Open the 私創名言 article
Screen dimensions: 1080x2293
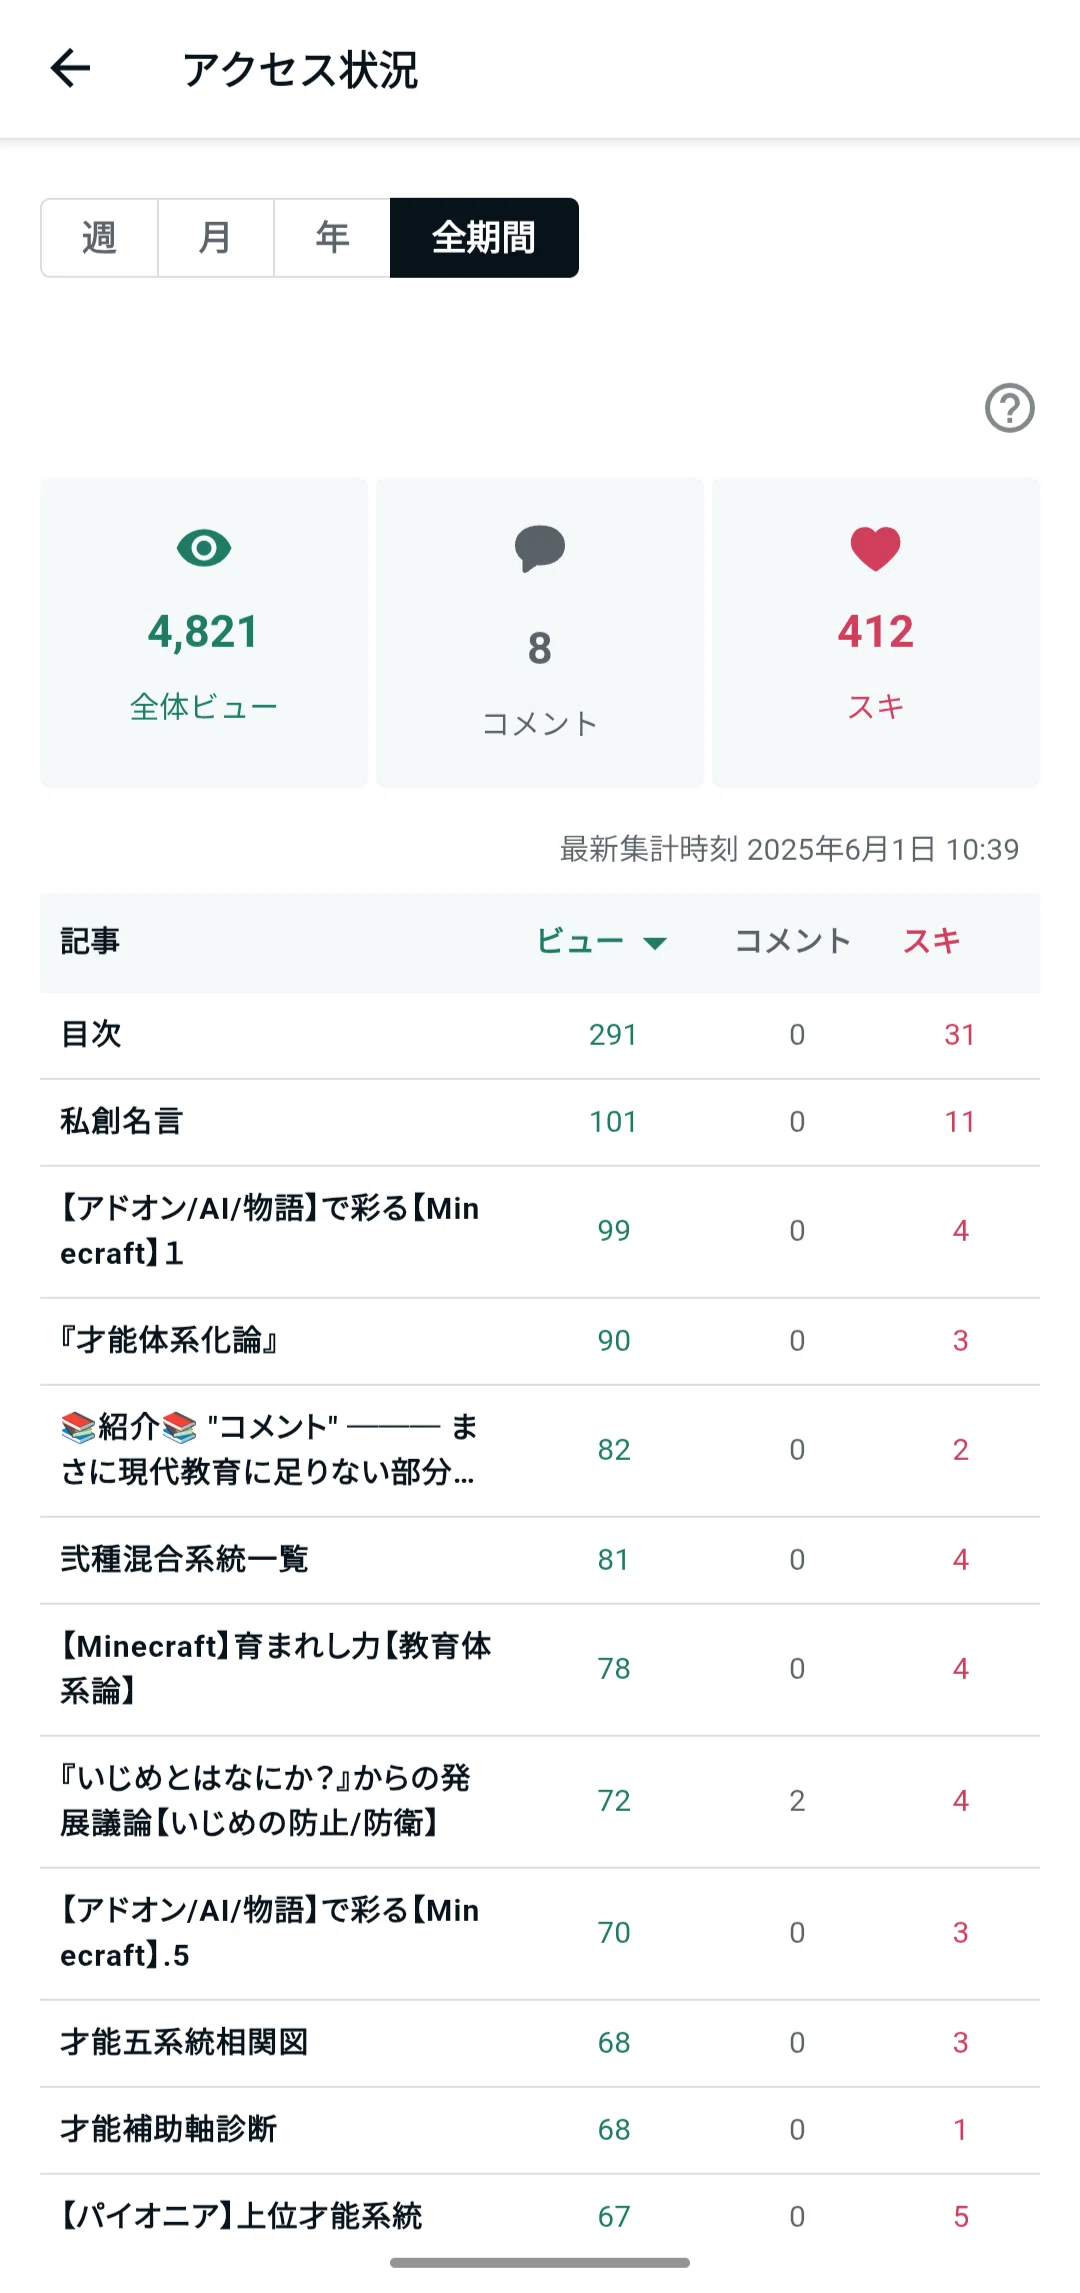pyautogui.click(x=540, y=1122)
